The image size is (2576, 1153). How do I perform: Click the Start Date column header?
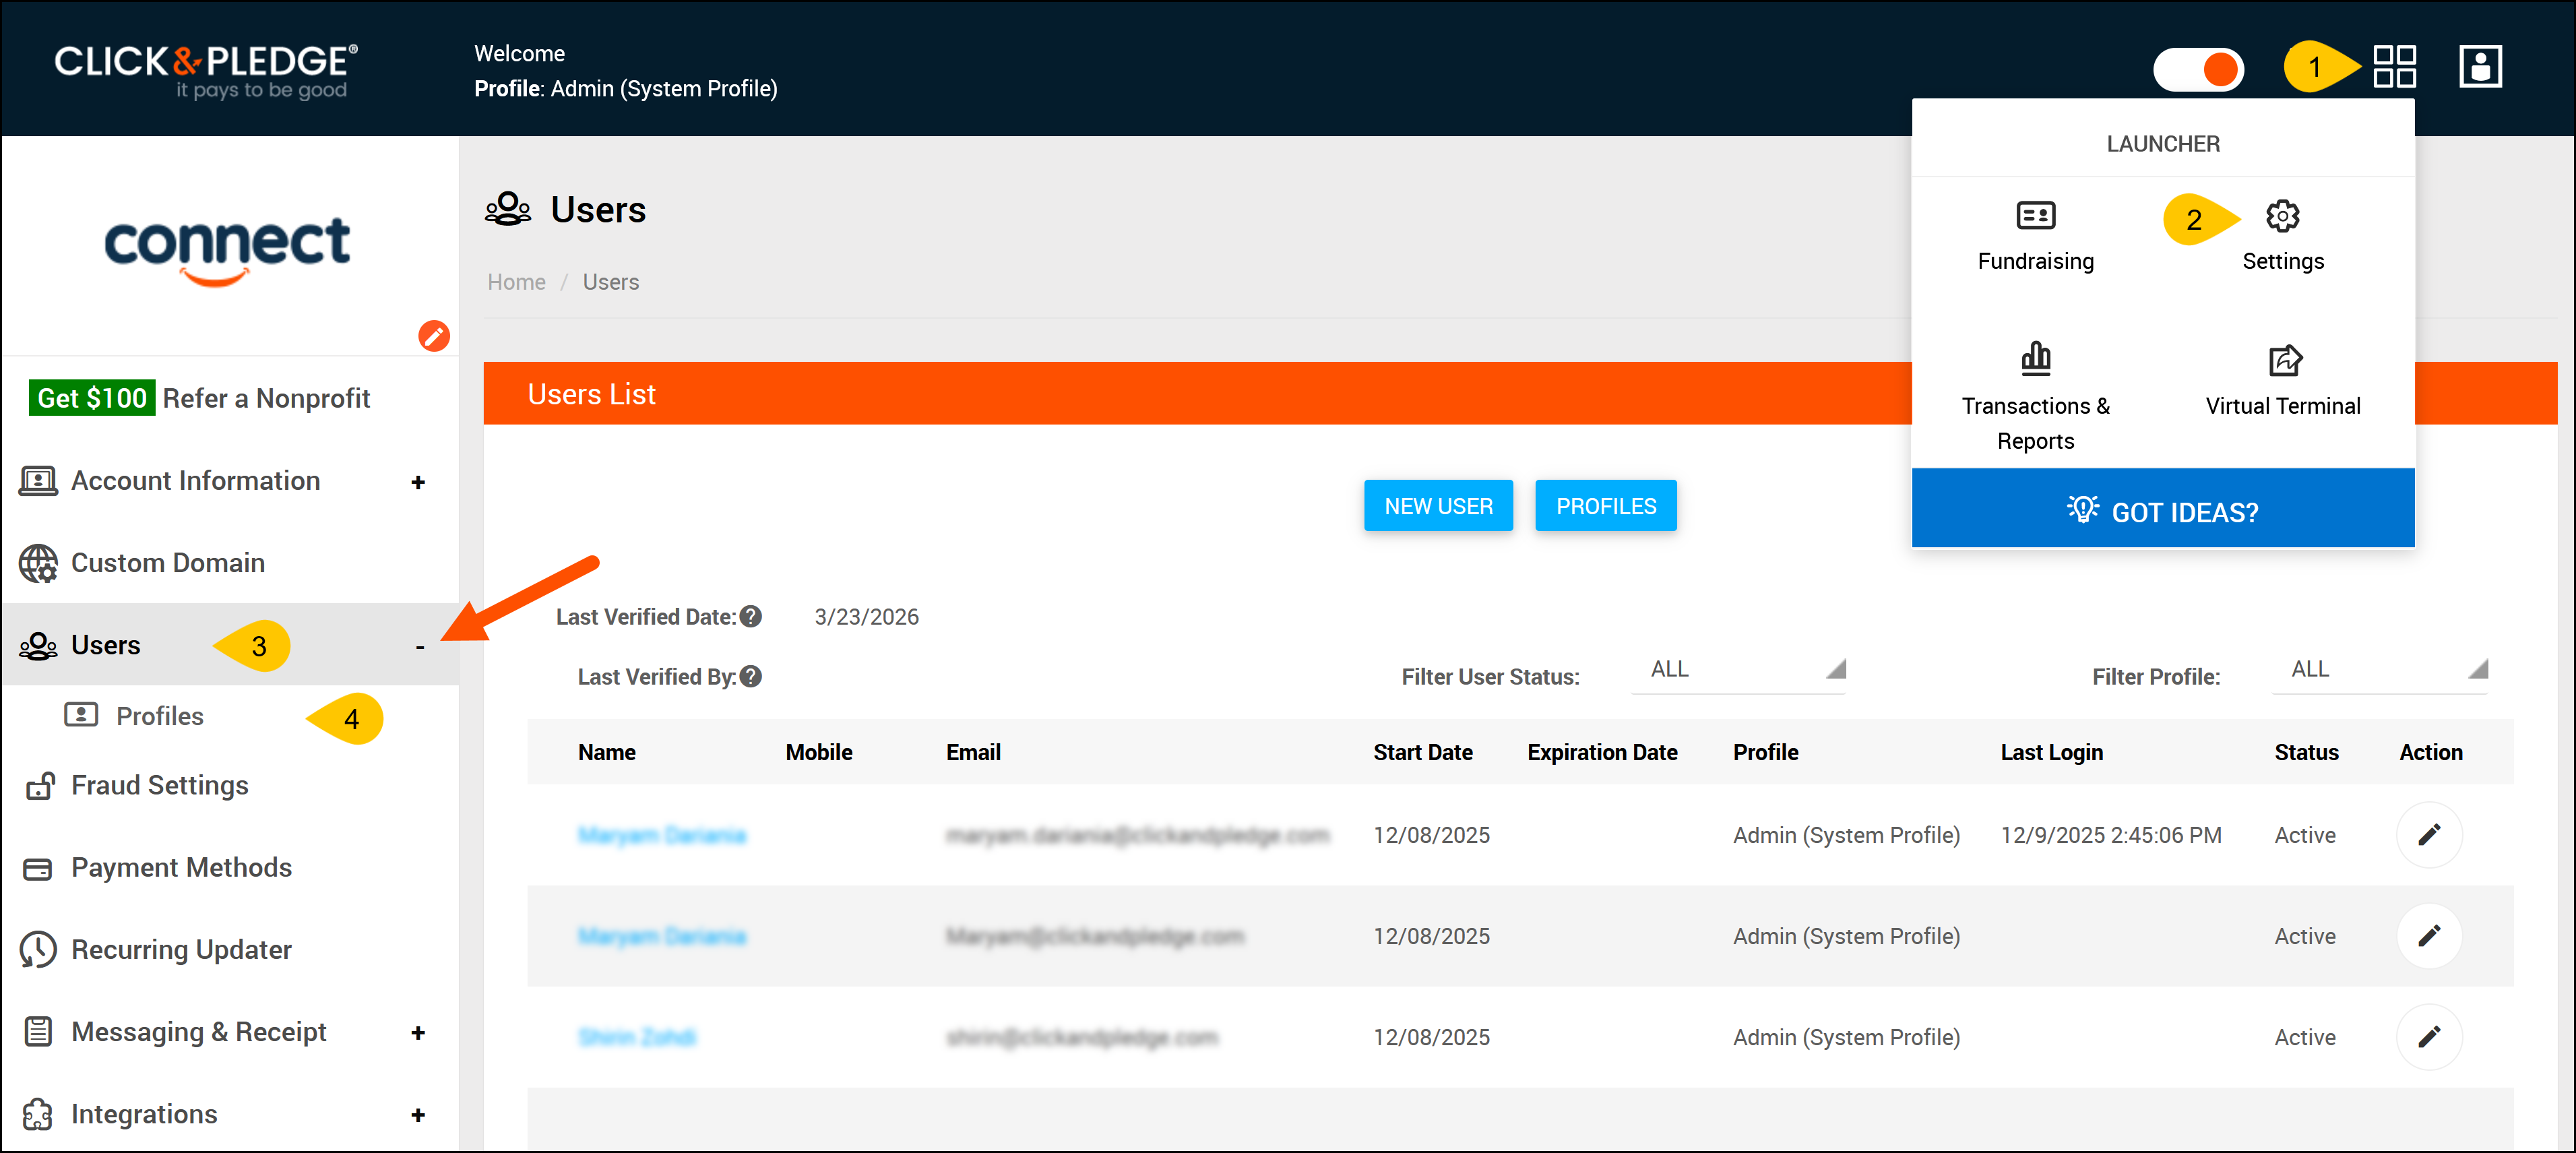(x=1422, y=753)
